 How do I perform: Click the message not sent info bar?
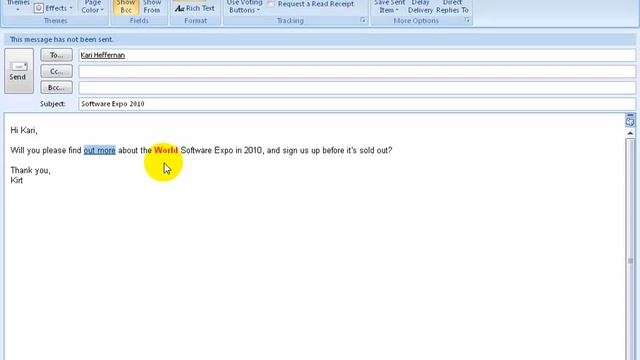point(320,39)
